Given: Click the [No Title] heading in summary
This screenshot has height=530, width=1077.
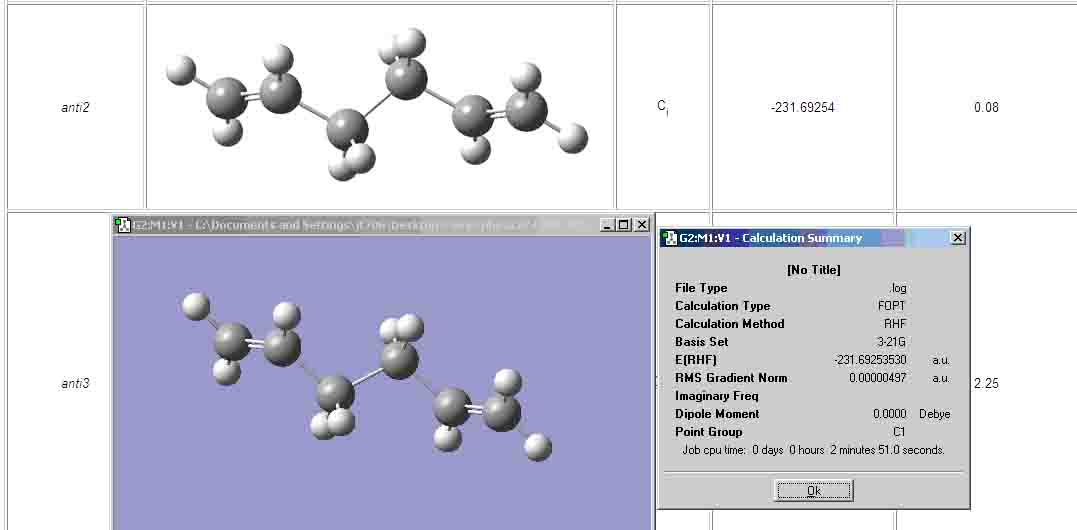Looking at the screenshot, I should tap(813, 270).
